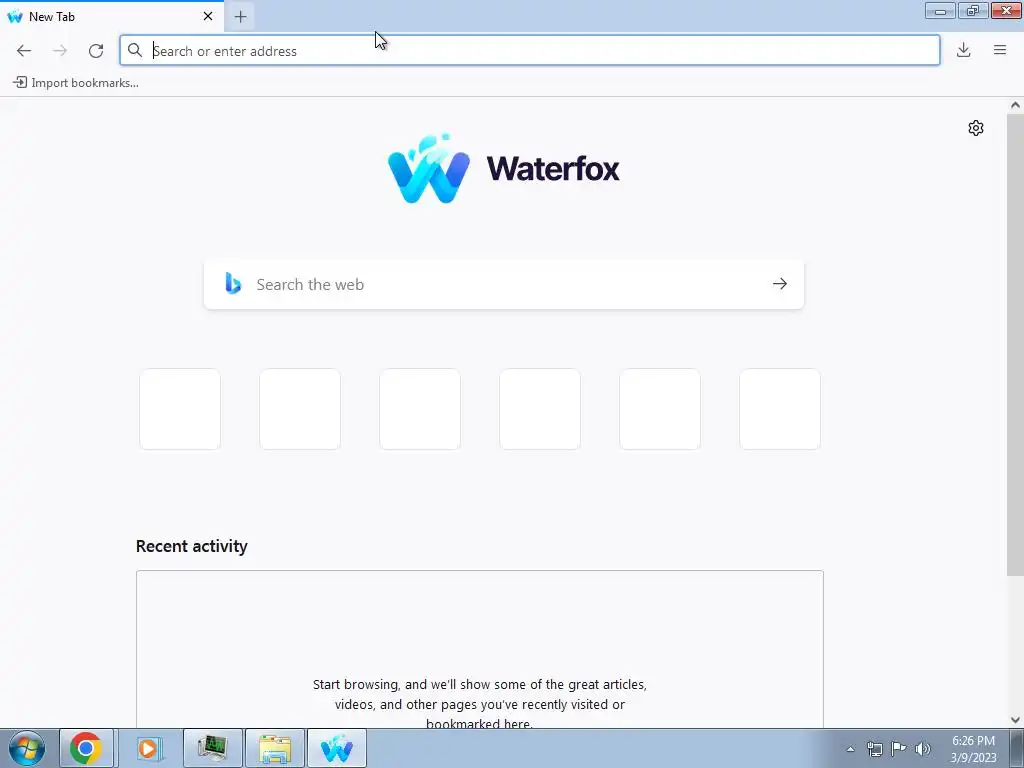Open the Downloads panel icon
Image resolution: width=1024 pixels, height=768 pixels.
point(963,50)
